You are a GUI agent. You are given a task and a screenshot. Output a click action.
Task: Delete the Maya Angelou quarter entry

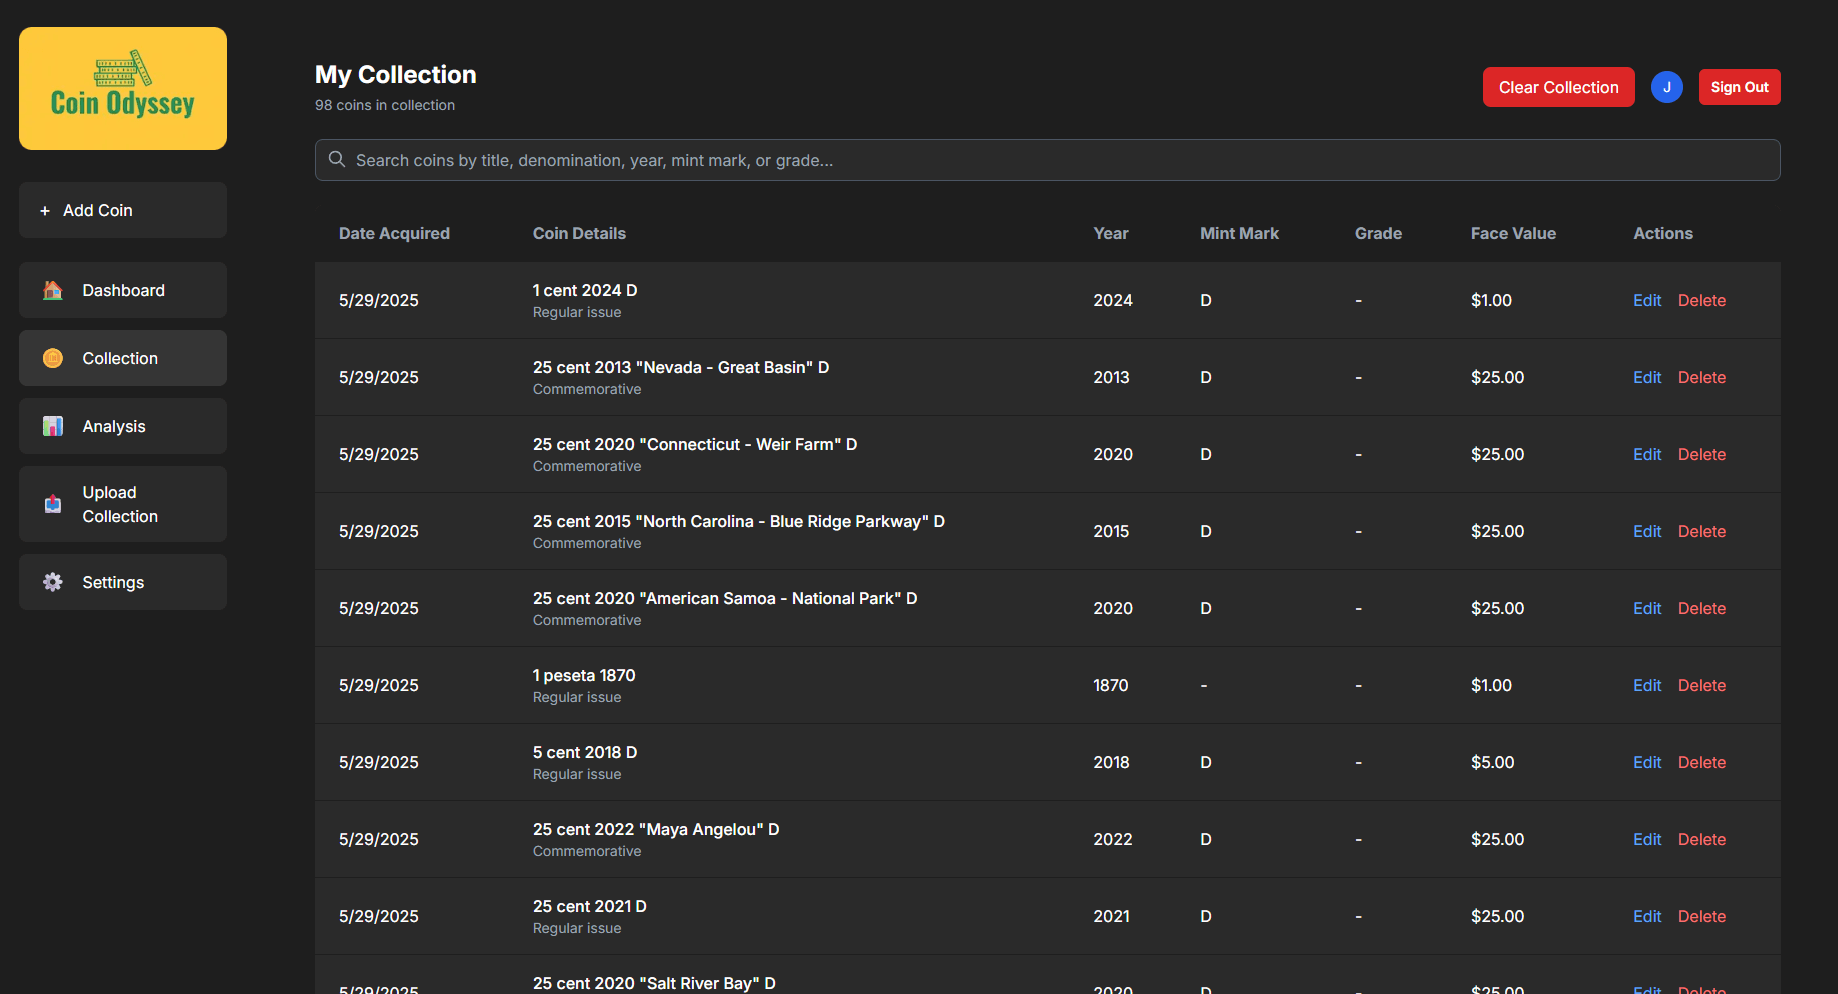1701,839
